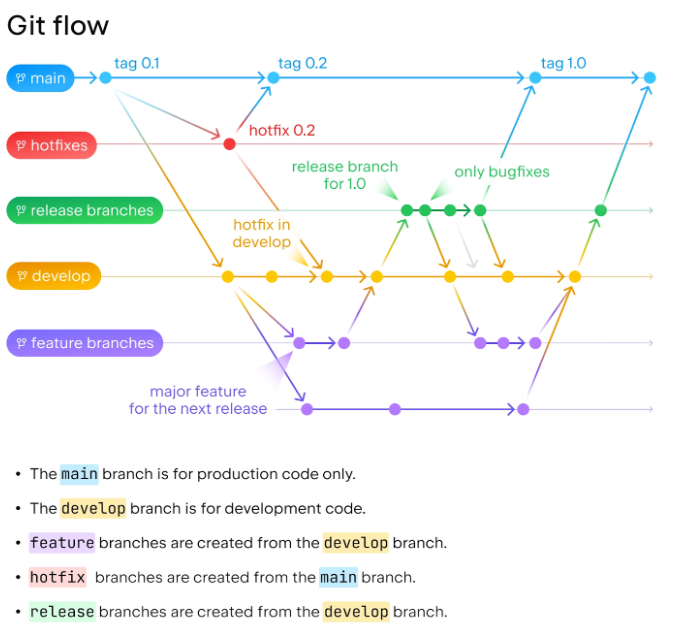686x631 pixels.
Task: Click the first orange commit on develop line
Action: [x=227, y=276]
